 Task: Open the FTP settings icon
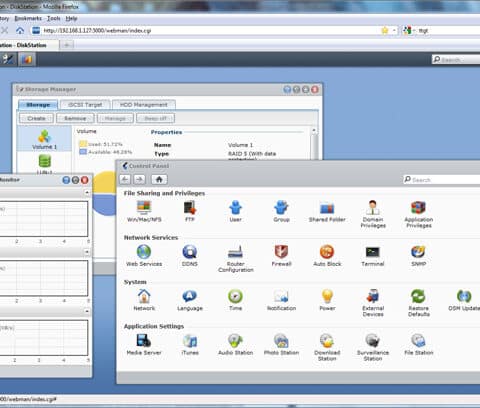pos(190,211)
